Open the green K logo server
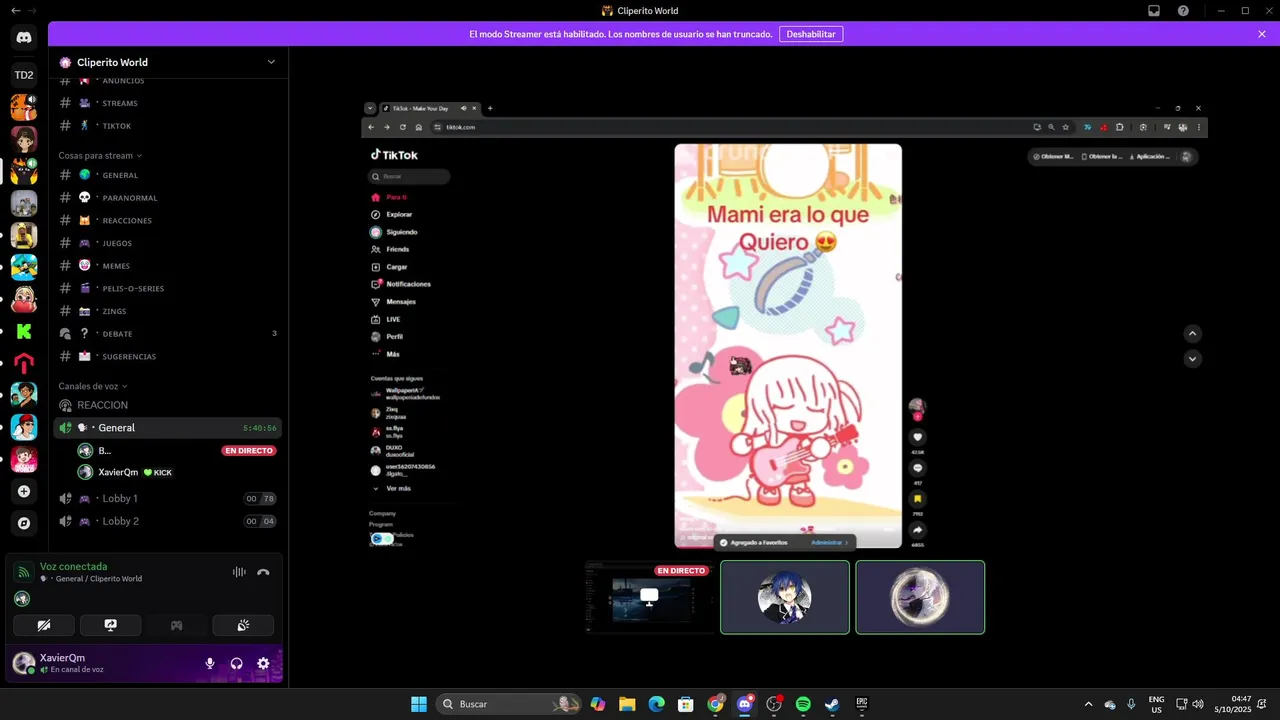This screenshot has width=1280, height=720. click(24, 332)
